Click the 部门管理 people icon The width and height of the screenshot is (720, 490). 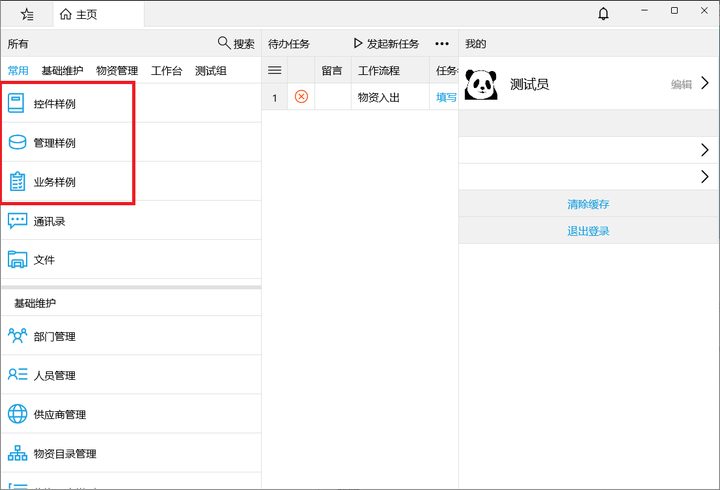pos(17,337)
